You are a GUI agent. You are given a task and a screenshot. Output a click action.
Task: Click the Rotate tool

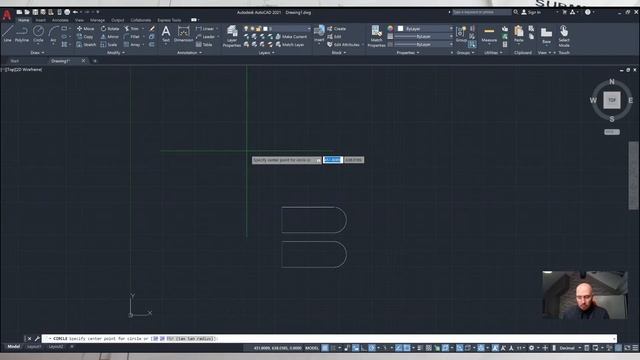click(x=110, y=29)
